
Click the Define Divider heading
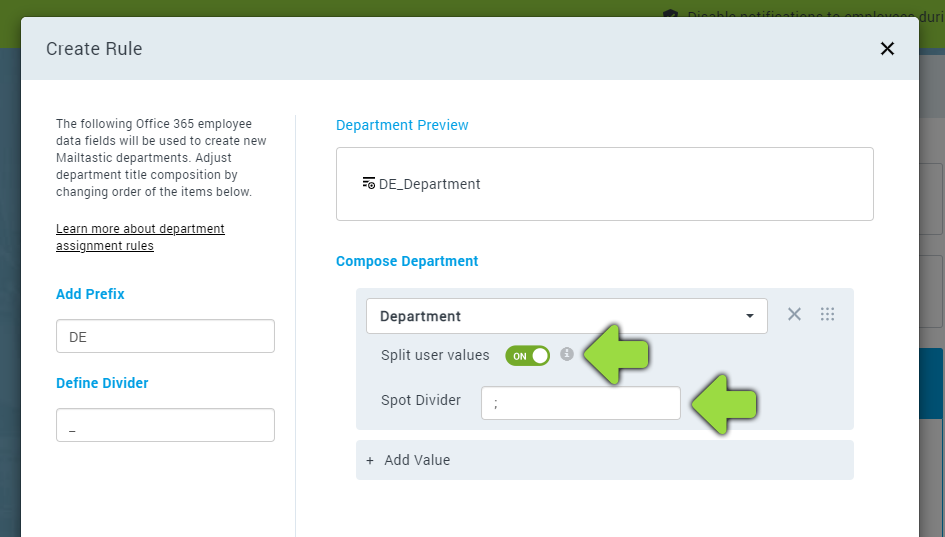pyautogui.click(x=102, y=383)
